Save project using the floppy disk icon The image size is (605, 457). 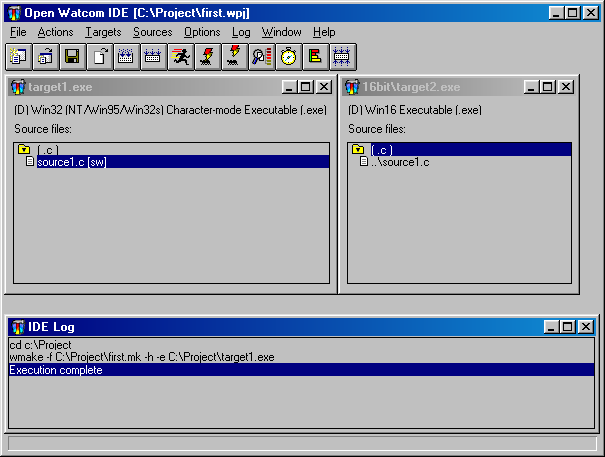tap(73, 57)
